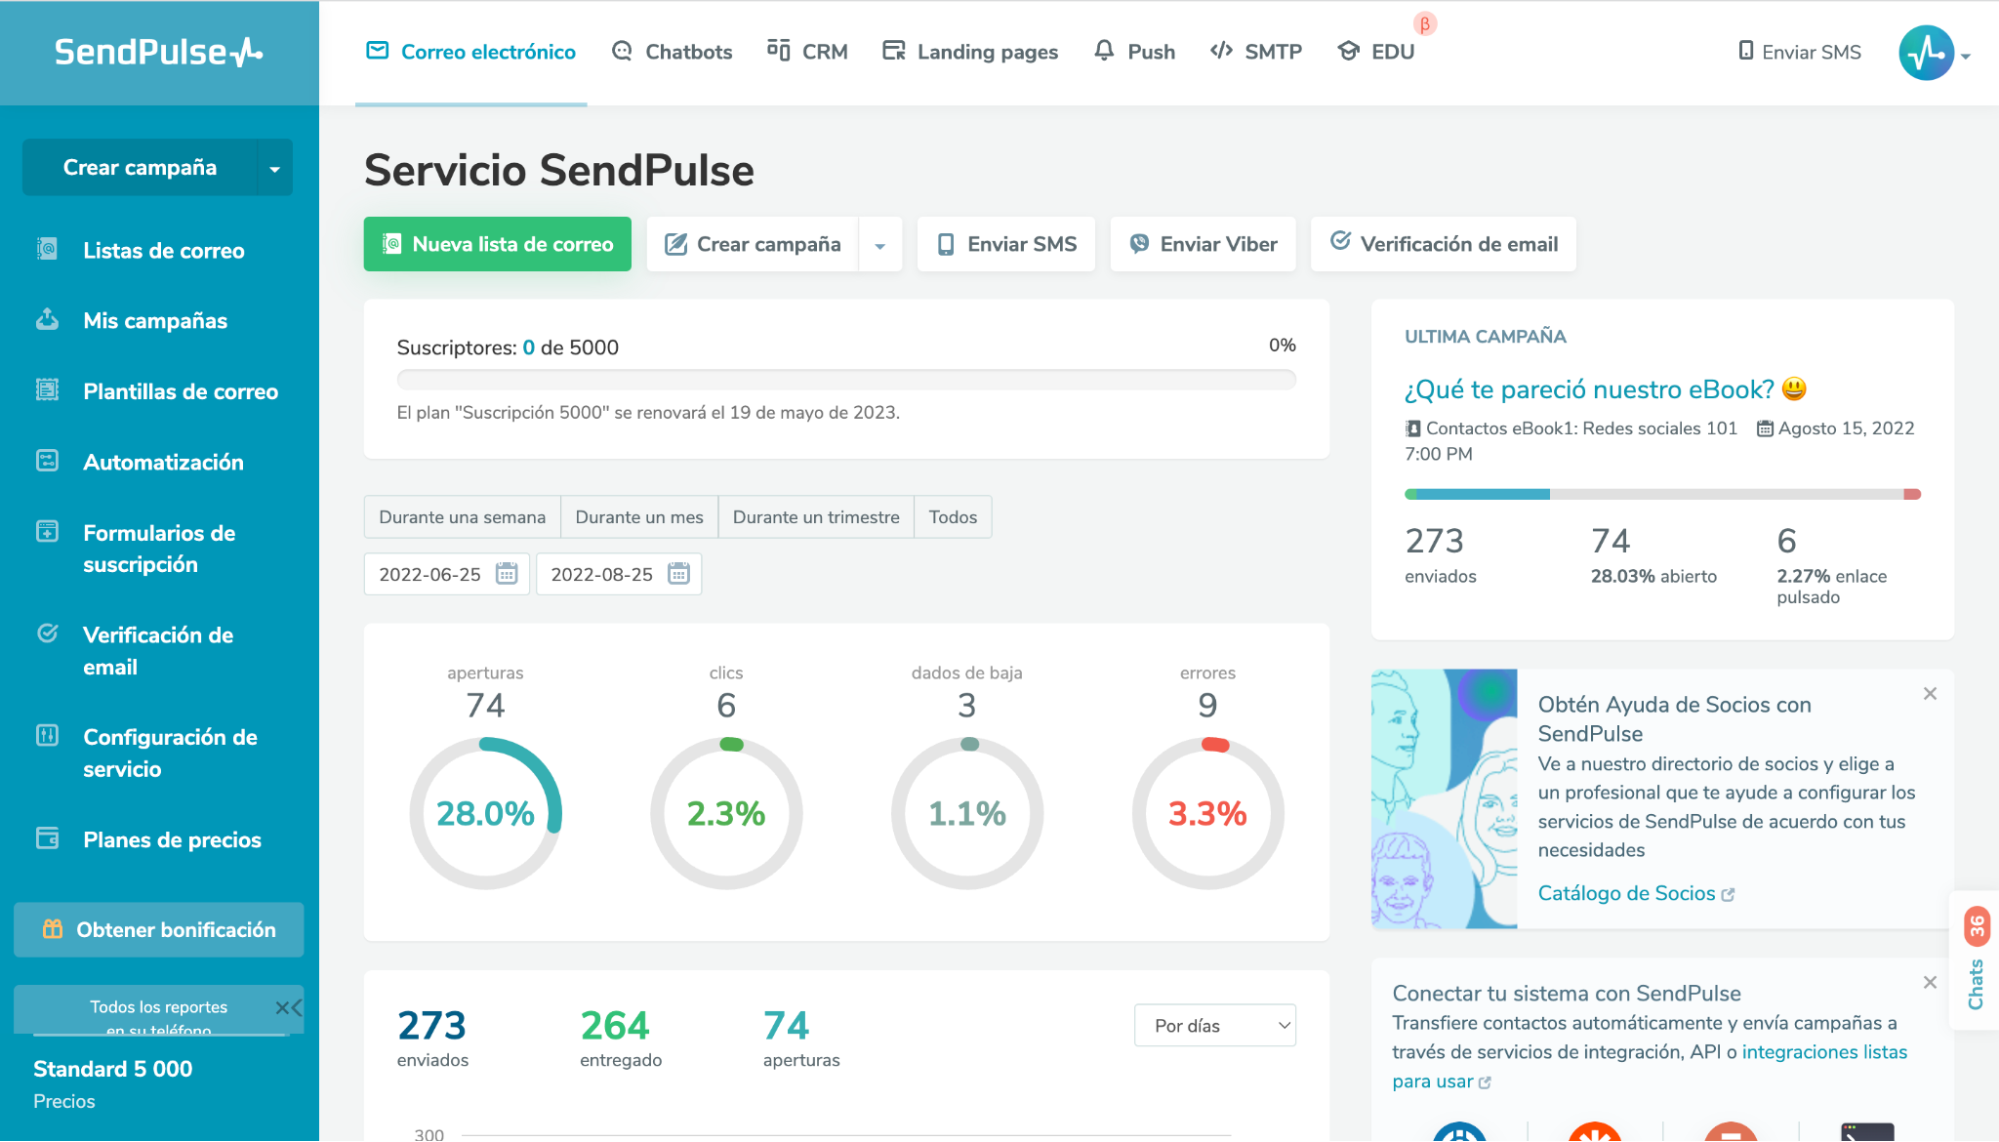Close the Conectar tu sistema card
The width and height of the screenshot is (1999, 1142).
click(1930, 983)
